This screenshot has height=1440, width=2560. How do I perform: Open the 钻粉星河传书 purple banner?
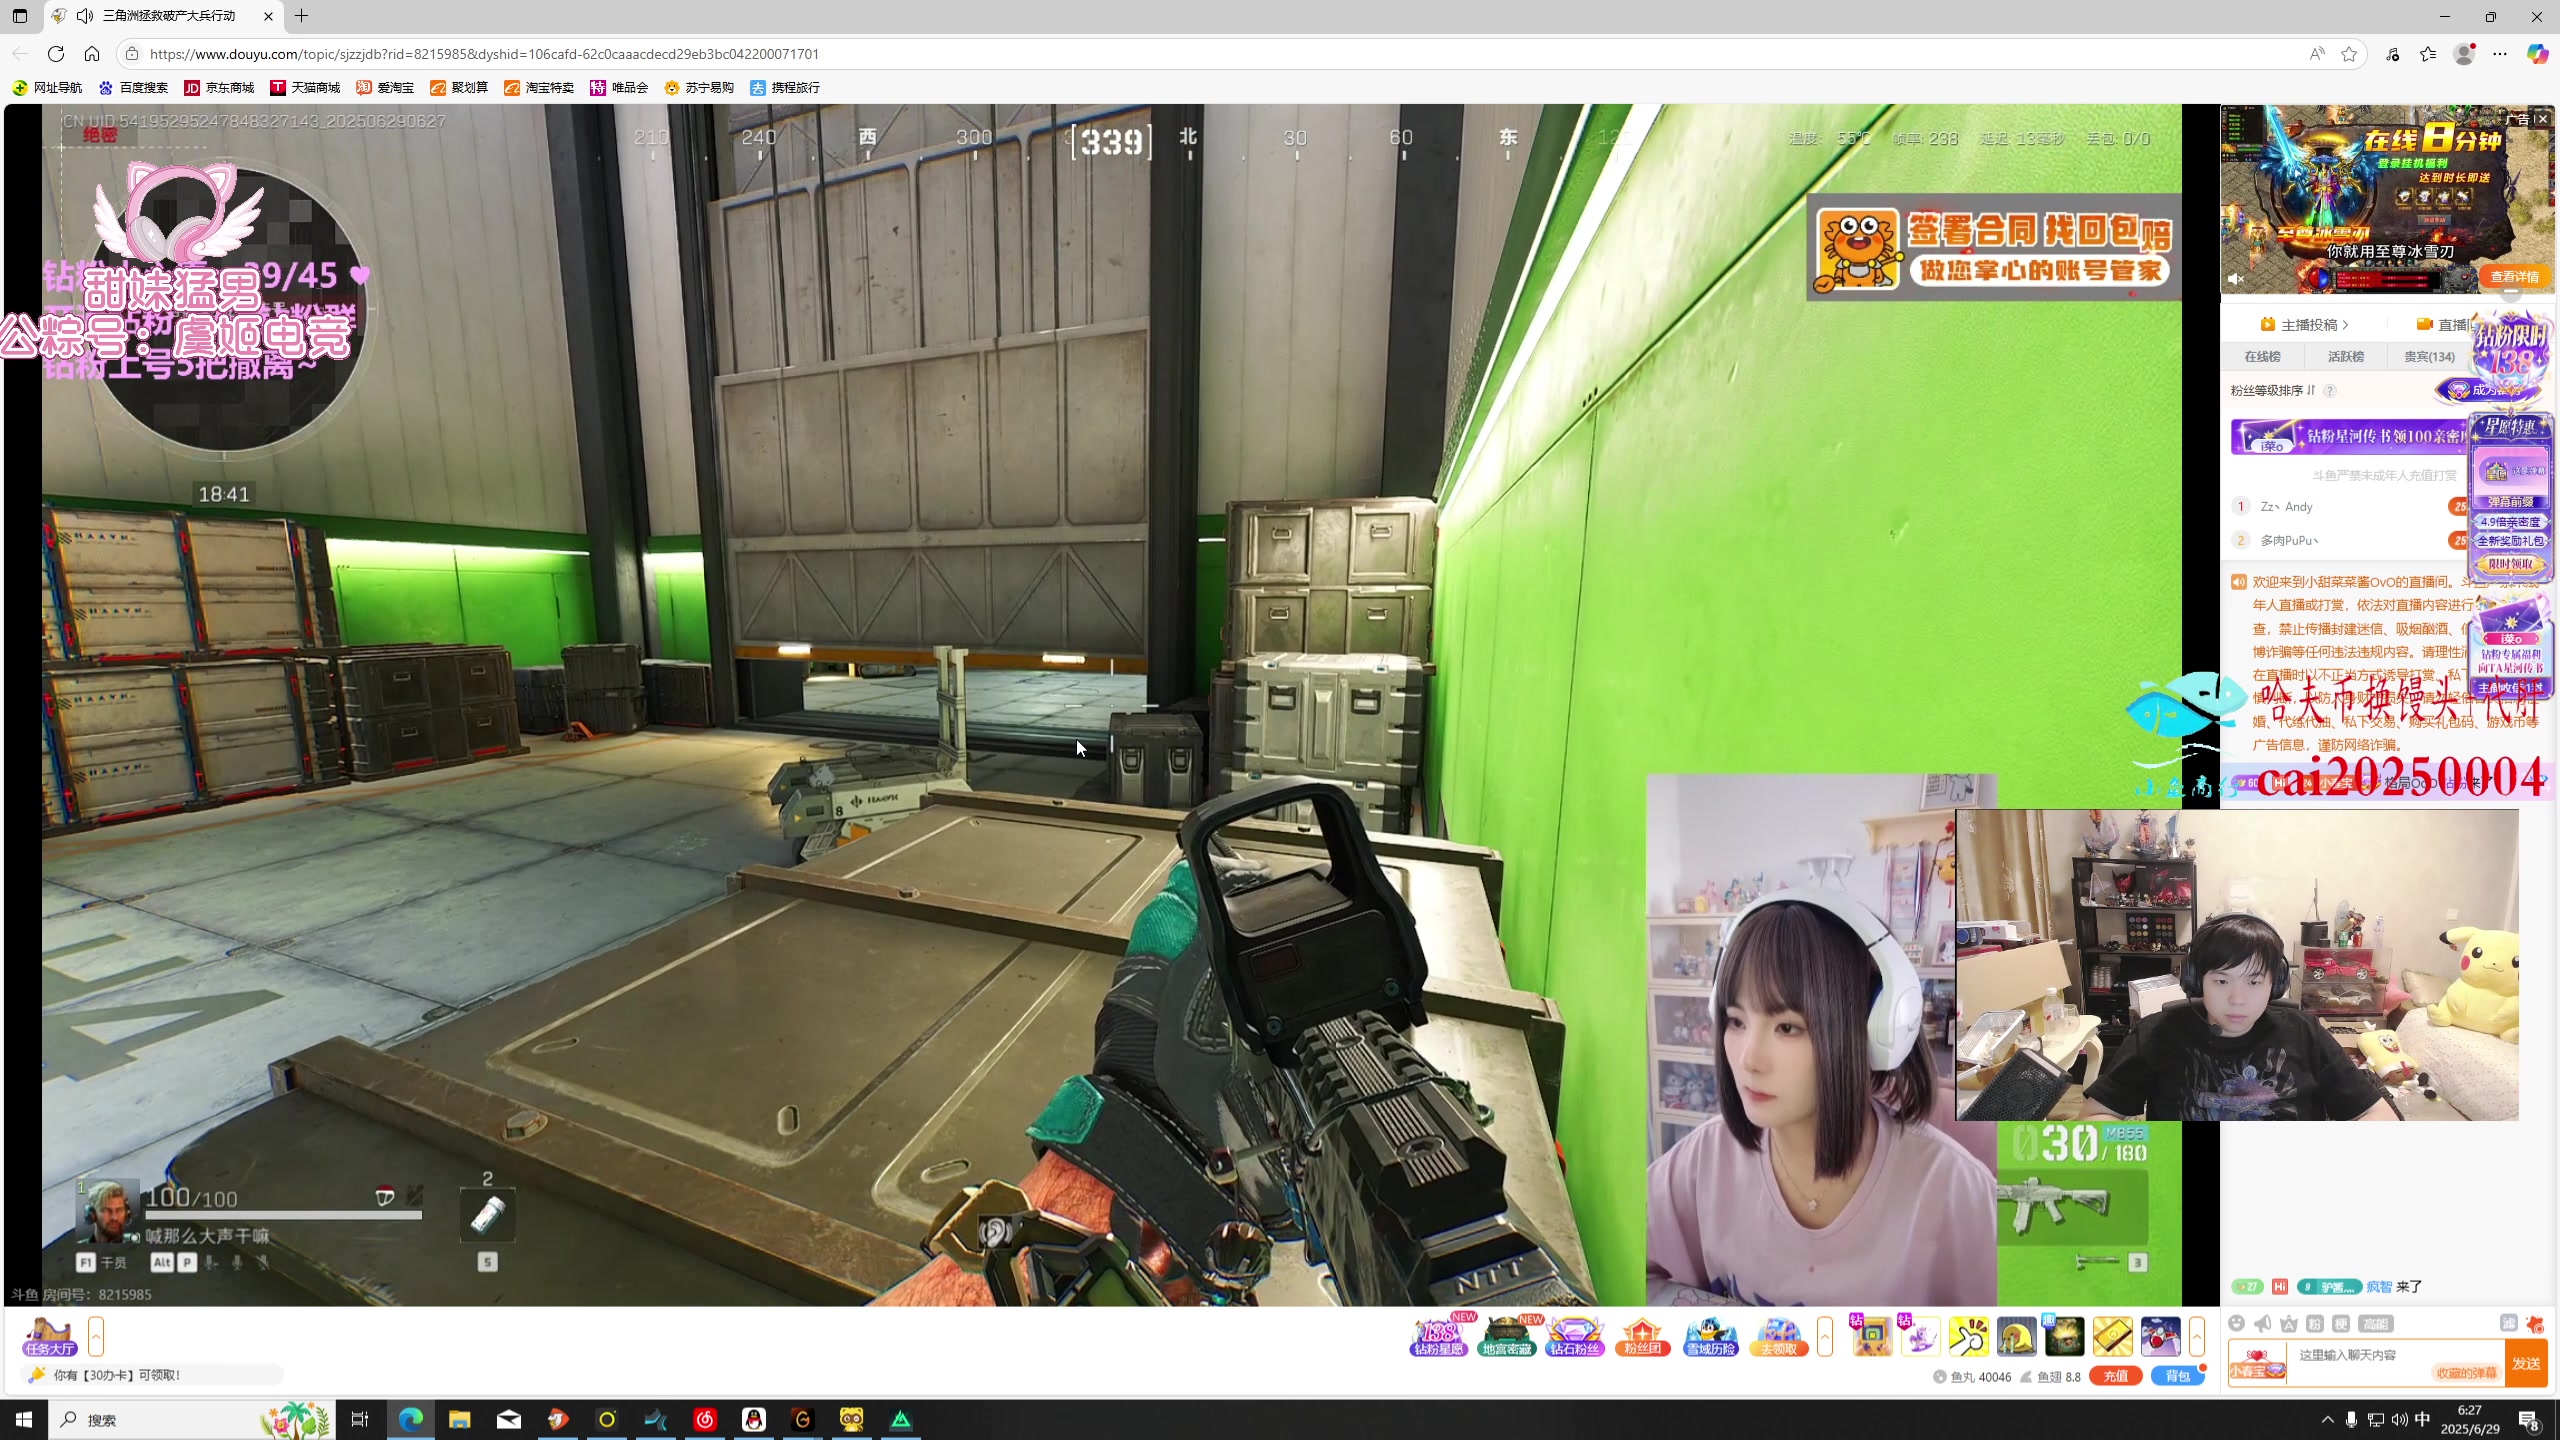click(2350, 437)
